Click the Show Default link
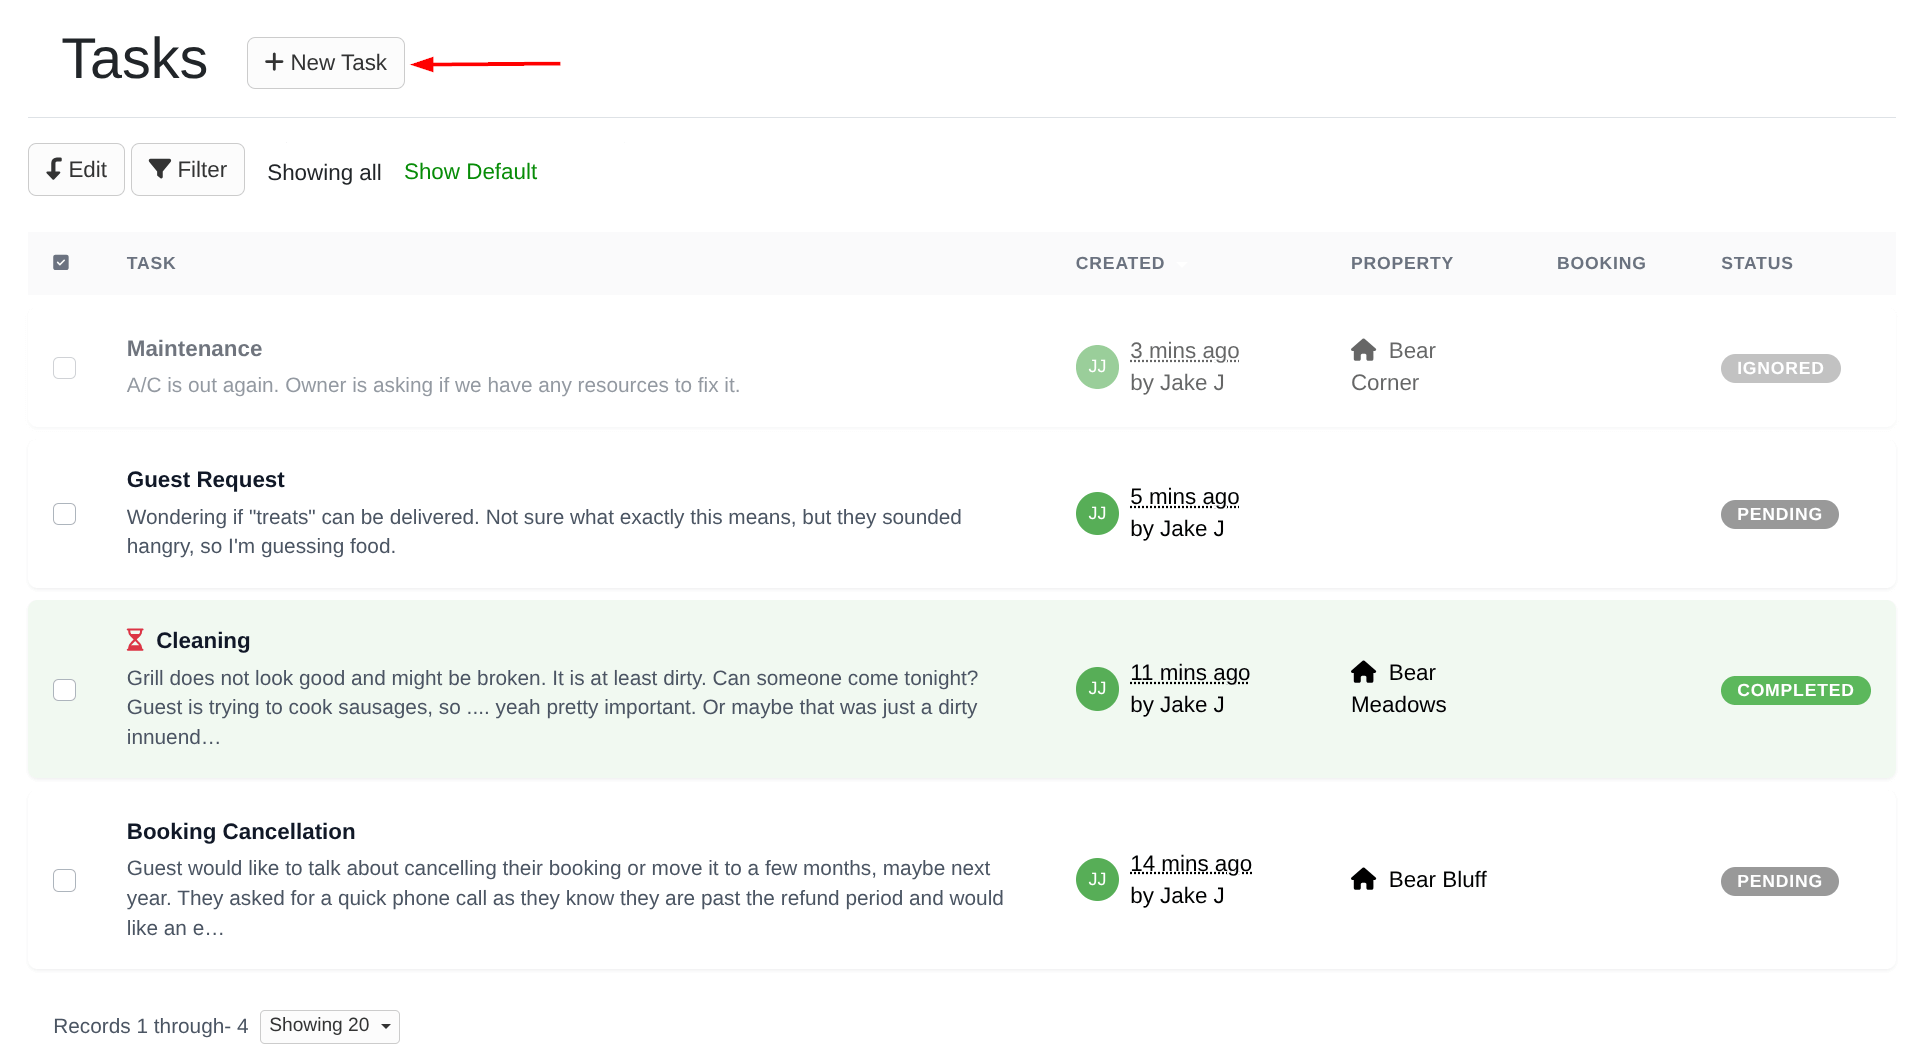Viewport: 1921px width, 1056px height. (x=470, y=171)
